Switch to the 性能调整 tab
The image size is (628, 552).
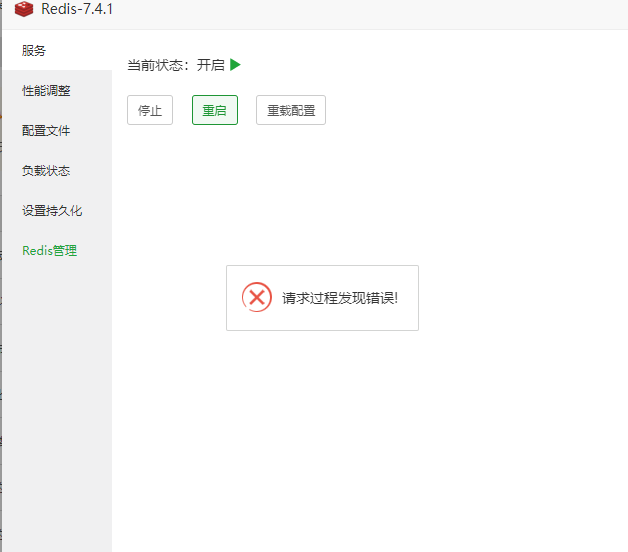(x=57, y=91)
